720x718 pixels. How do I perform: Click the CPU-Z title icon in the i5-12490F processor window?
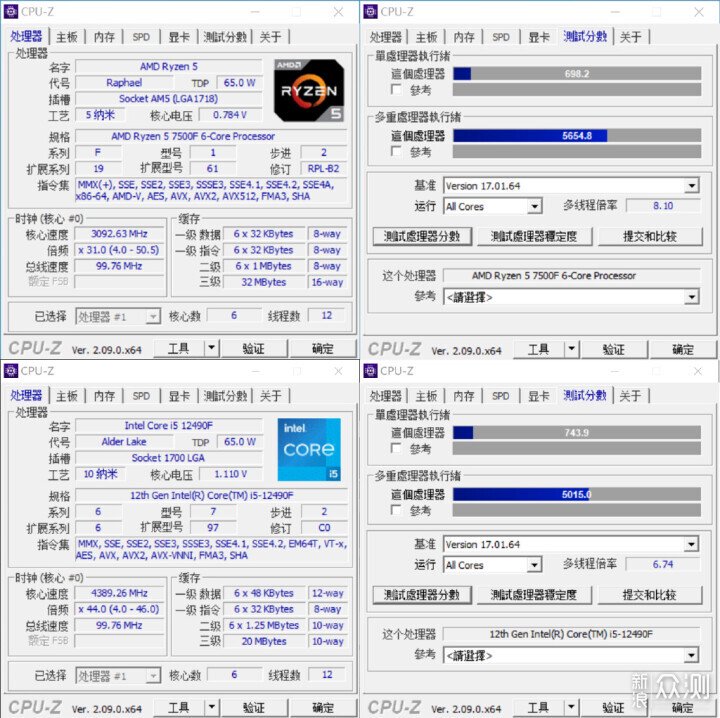click(x=11, y=370)
